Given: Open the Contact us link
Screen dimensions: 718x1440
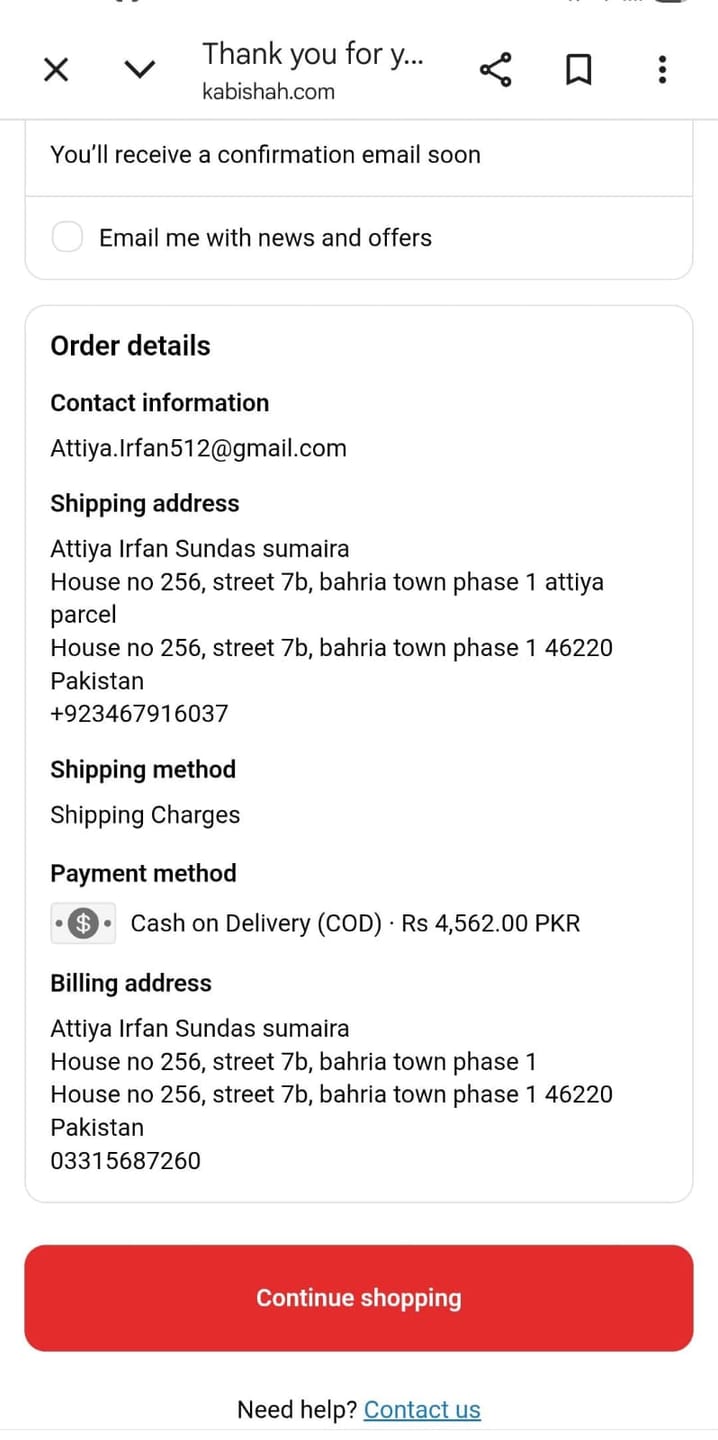Looking at the screenshot, I should point(422,1409).
